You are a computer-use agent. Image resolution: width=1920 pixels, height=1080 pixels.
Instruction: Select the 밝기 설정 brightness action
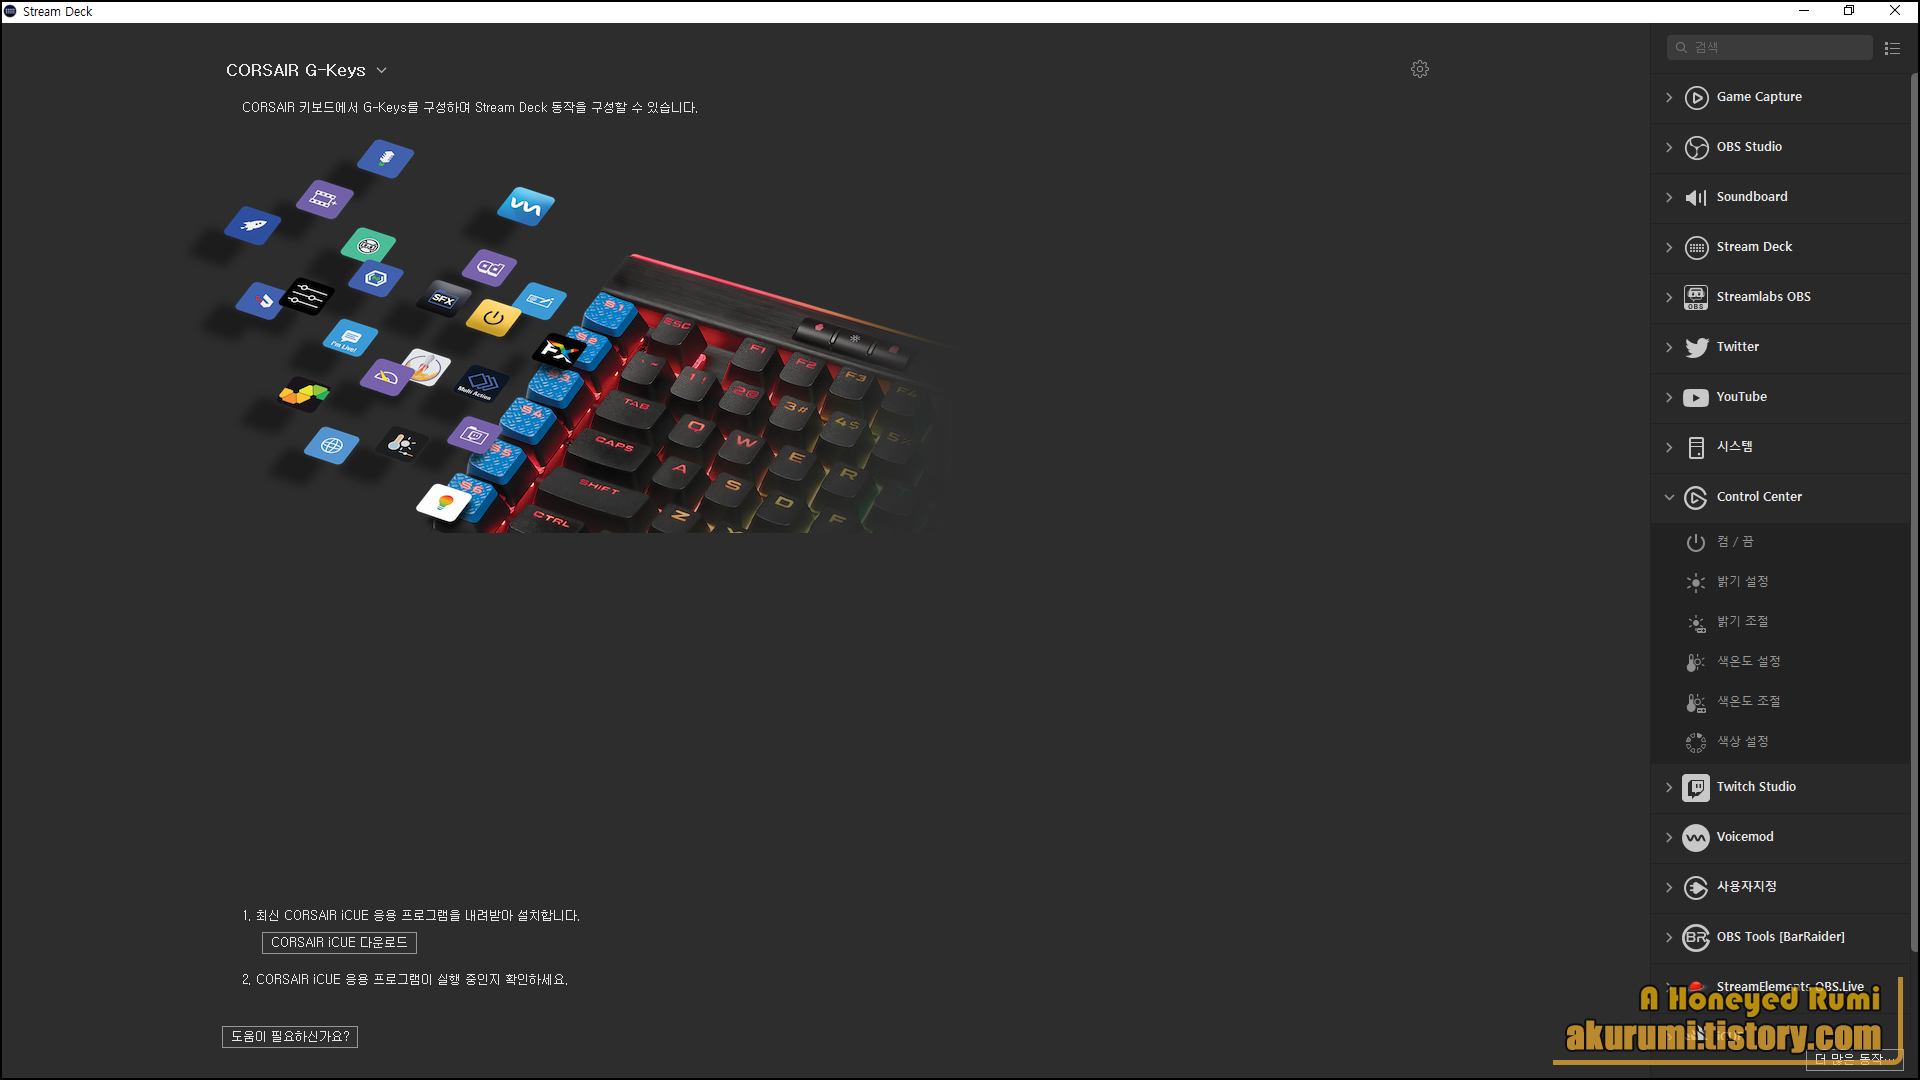point(1742,582)
